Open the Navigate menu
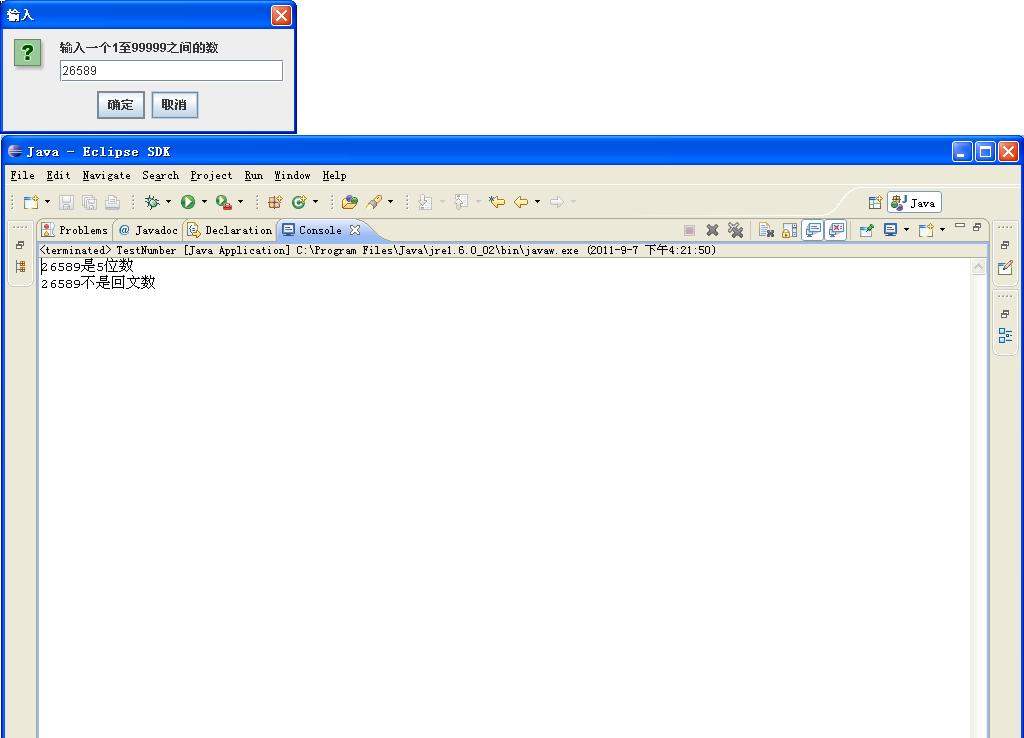 coord(106,175)
